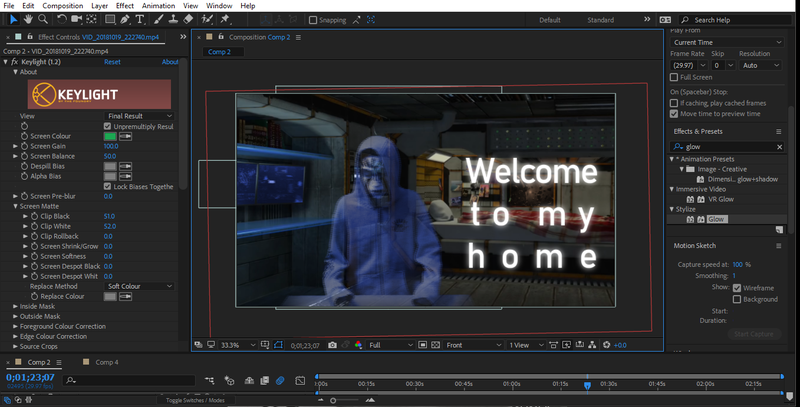Uncheck Move time to preview time
Image resolution: width=800 pixels, height=407 pixels.
point(674,114)
